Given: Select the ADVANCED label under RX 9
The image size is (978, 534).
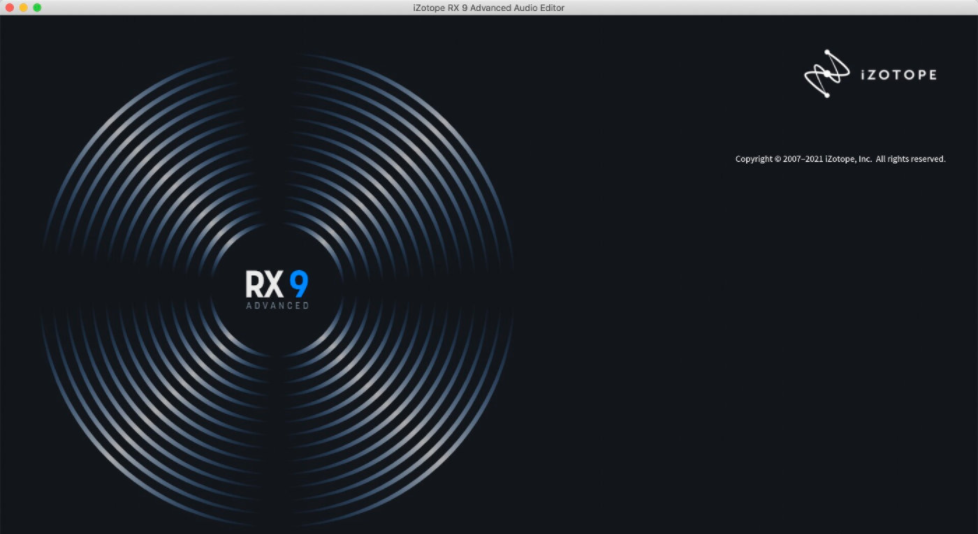Looking at the screenshot, I should click(277, 306).
